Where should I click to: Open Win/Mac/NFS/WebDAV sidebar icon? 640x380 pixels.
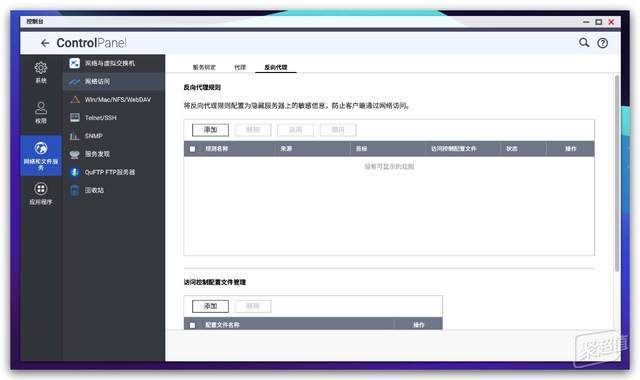pyautogui.click(x=75, y=100)
